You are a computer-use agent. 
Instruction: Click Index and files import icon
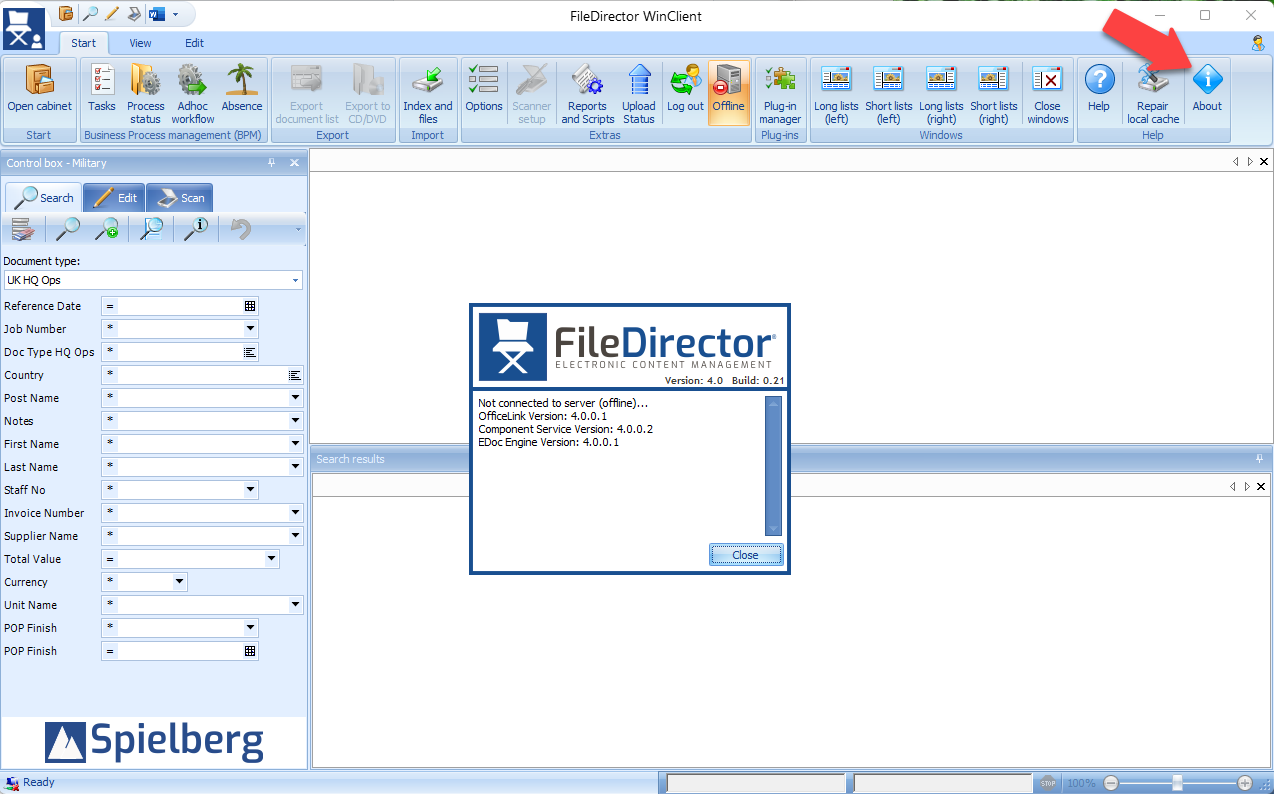point(428,92)
